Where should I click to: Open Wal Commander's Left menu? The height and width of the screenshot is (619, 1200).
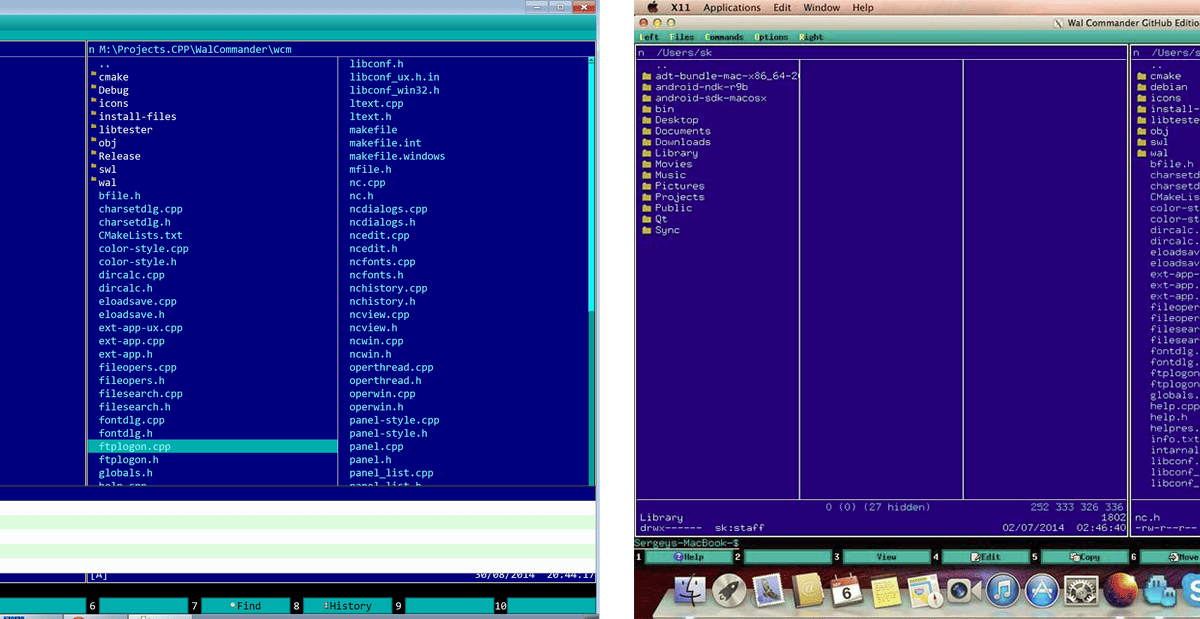(649, 37)
